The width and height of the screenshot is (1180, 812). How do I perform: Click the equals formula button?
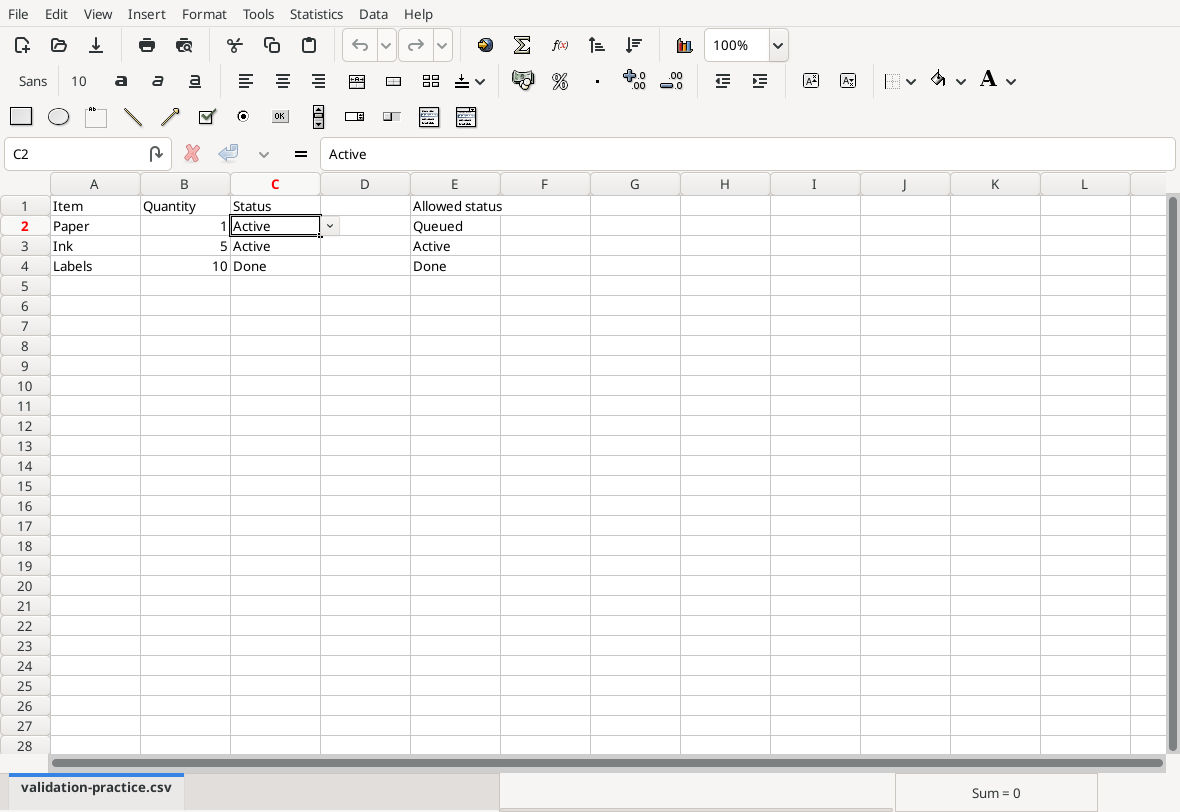tap(300, 154)
